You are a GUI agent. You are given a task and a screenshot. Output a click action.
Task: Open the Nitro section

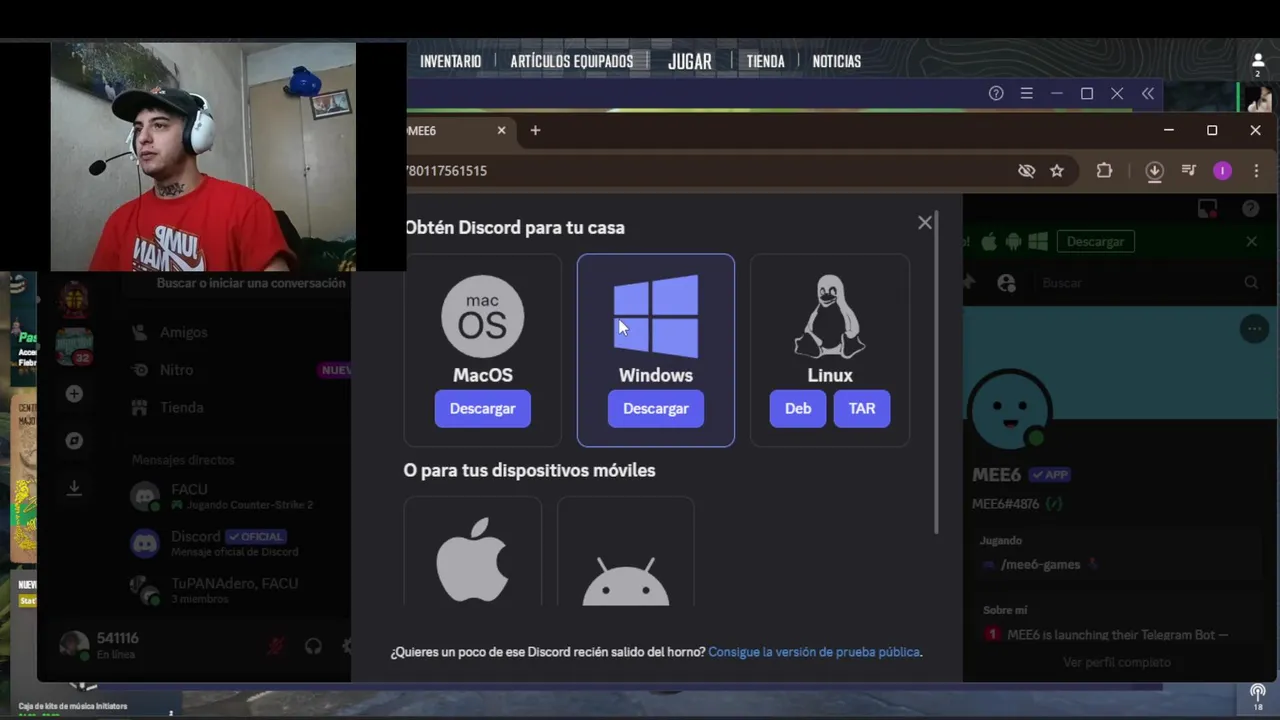tap(176, 370)
